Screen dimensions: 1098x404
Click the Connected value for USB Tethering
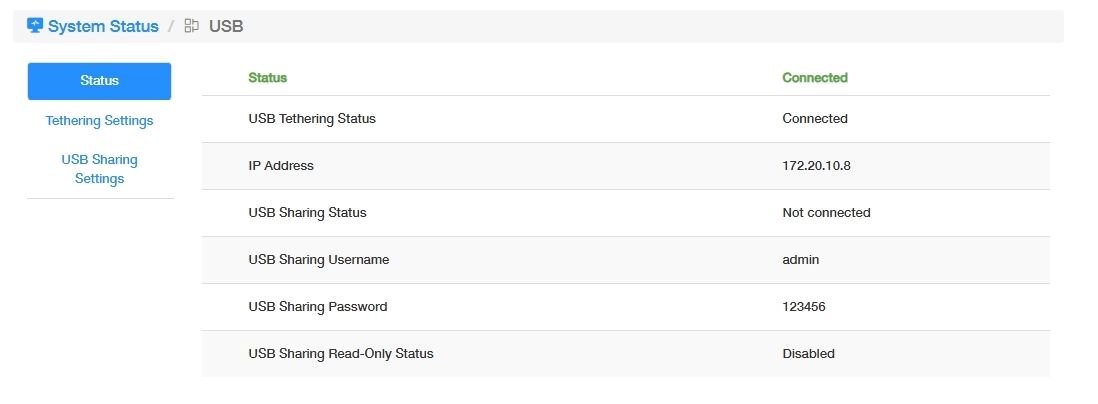pos(814,119)
